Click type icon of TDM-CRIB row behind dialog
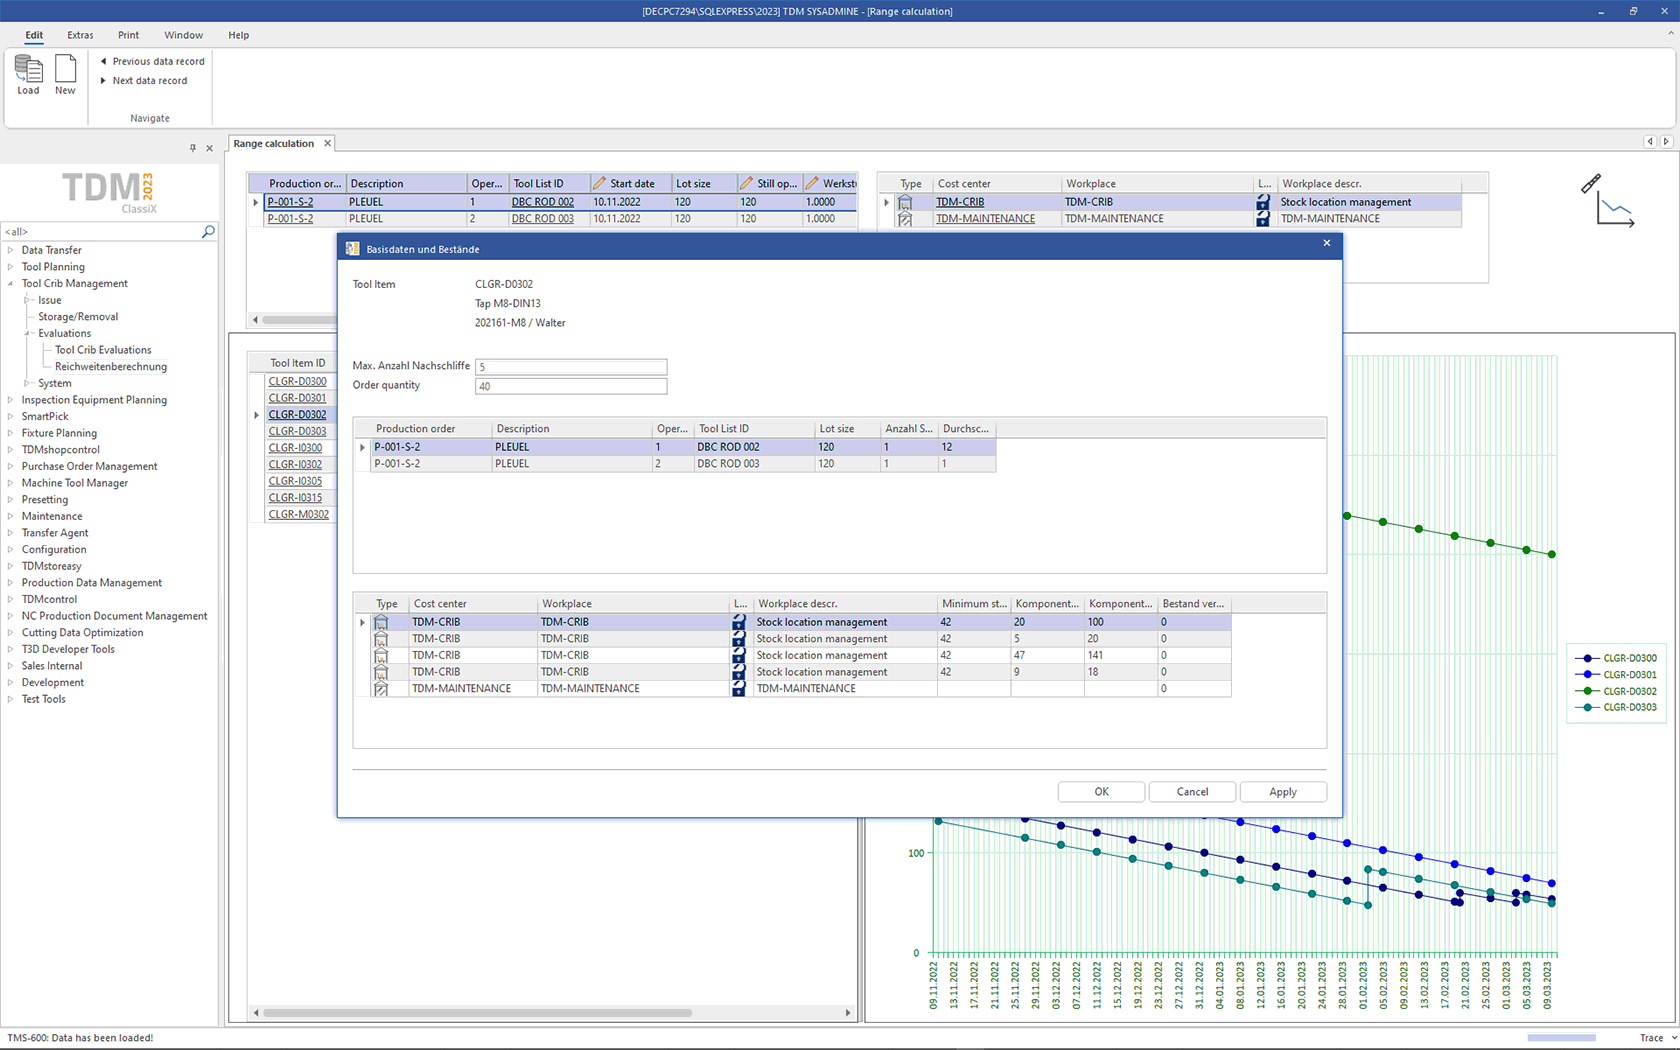The image size is (1680, 1050). pos(905,202)
